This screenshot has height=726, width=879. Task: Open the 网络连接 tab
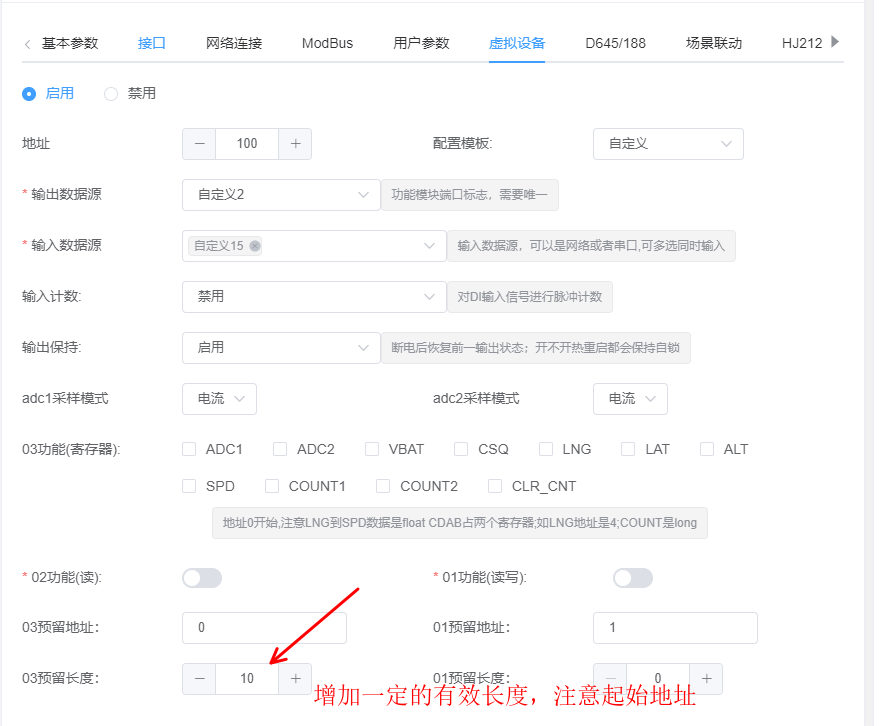[x=234, y=43]
